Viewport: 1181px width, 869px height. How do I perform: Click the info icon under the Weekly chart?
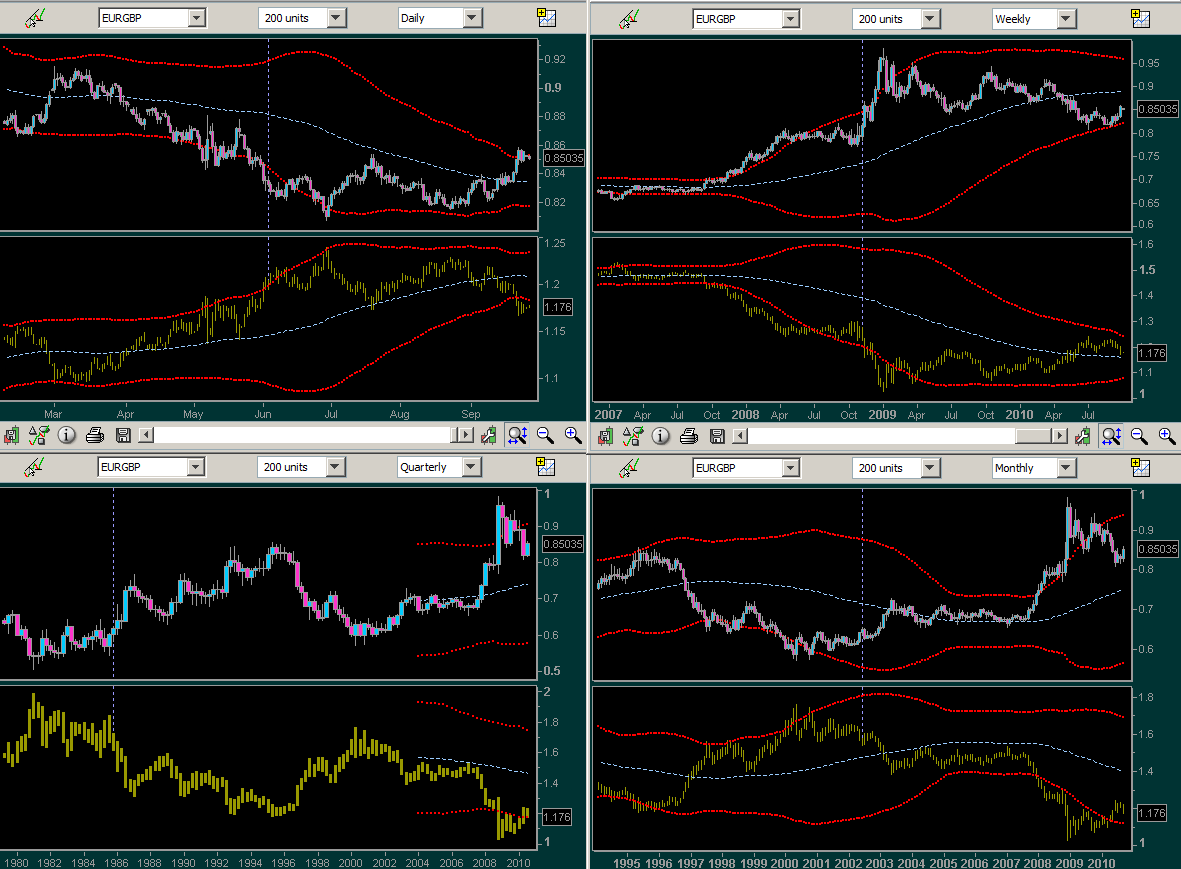click(x=661, y=436)
